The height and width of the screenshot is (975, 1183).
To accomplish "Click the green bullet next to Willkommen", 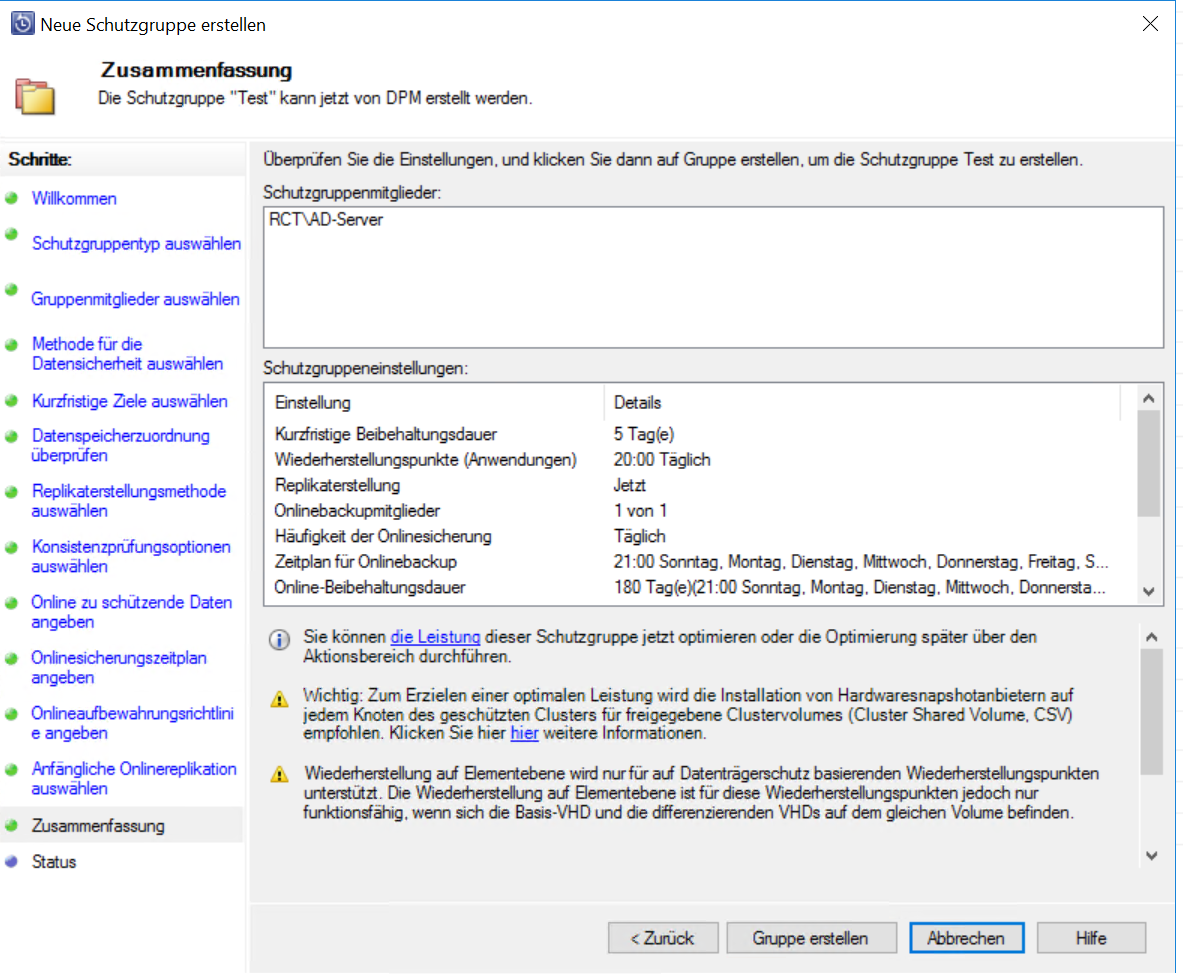I will (x=11, y=198).
